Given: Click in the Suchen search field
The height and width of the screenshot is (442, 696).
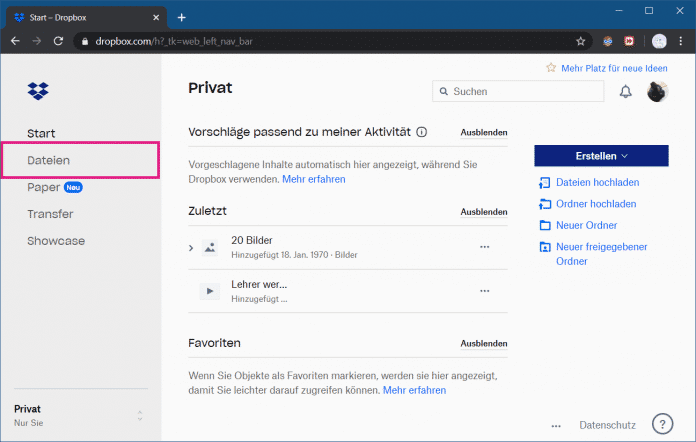Looking at the screenshot, I should tap(525, 91).
